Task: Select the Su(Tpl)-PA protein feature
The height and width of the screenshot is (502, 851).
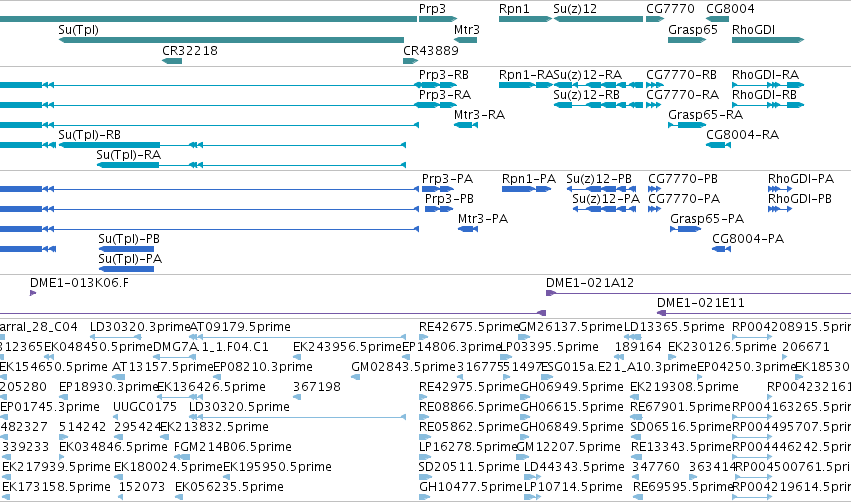Action: click(126, 270)
